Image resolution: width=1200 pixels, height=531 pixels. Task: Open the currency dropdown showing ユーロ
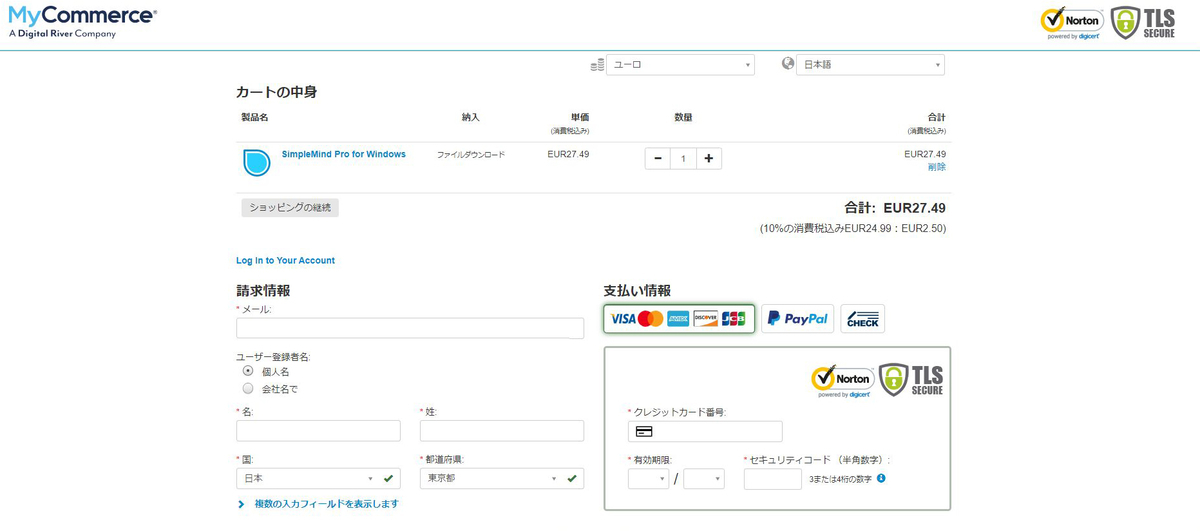click(x=680, y=65)
